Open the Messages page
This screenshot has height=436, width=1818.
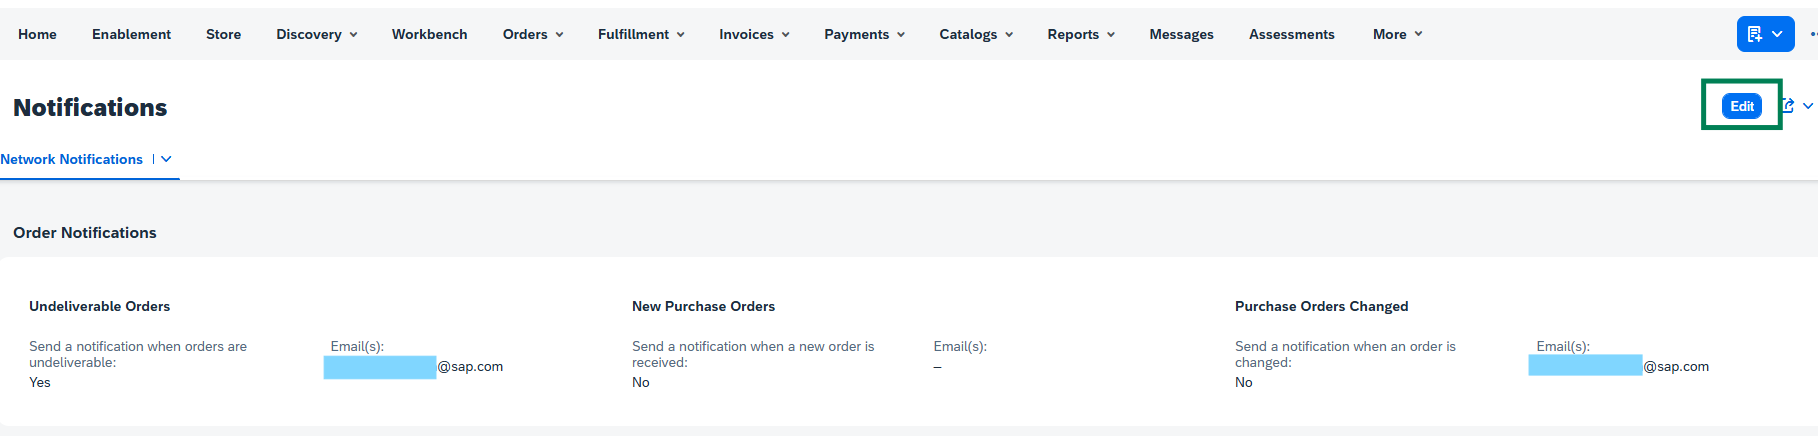1181,34
